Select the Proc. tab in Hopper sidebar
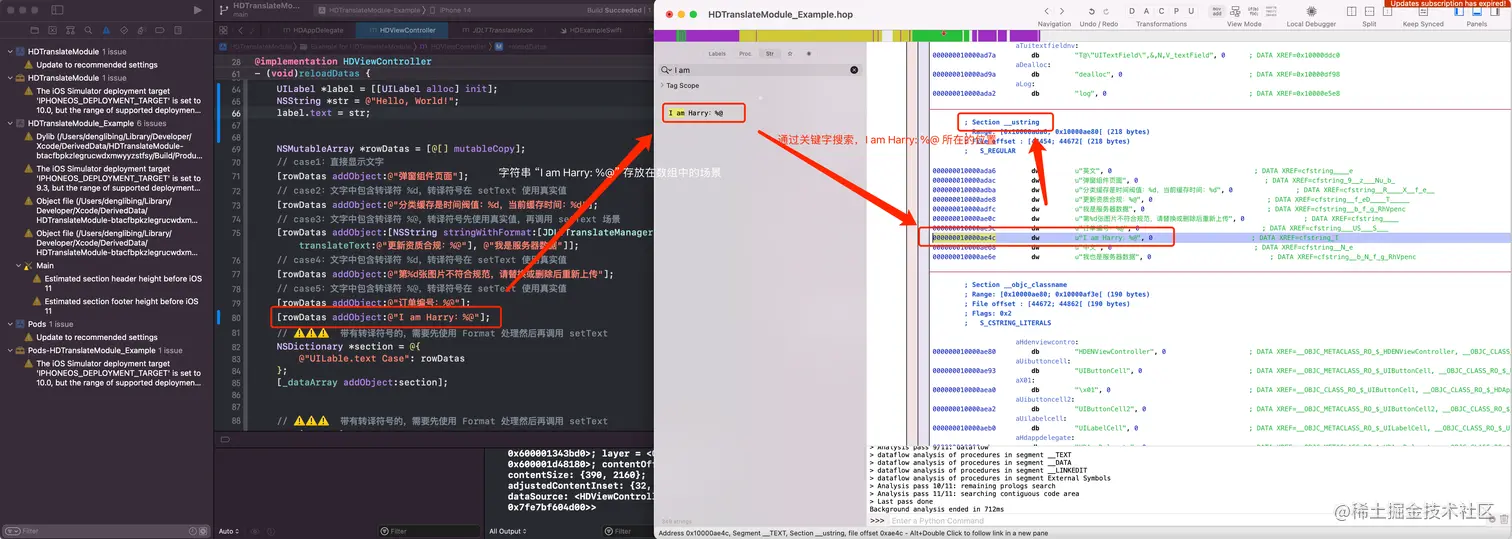1512x539 pixels. (745, 53)
